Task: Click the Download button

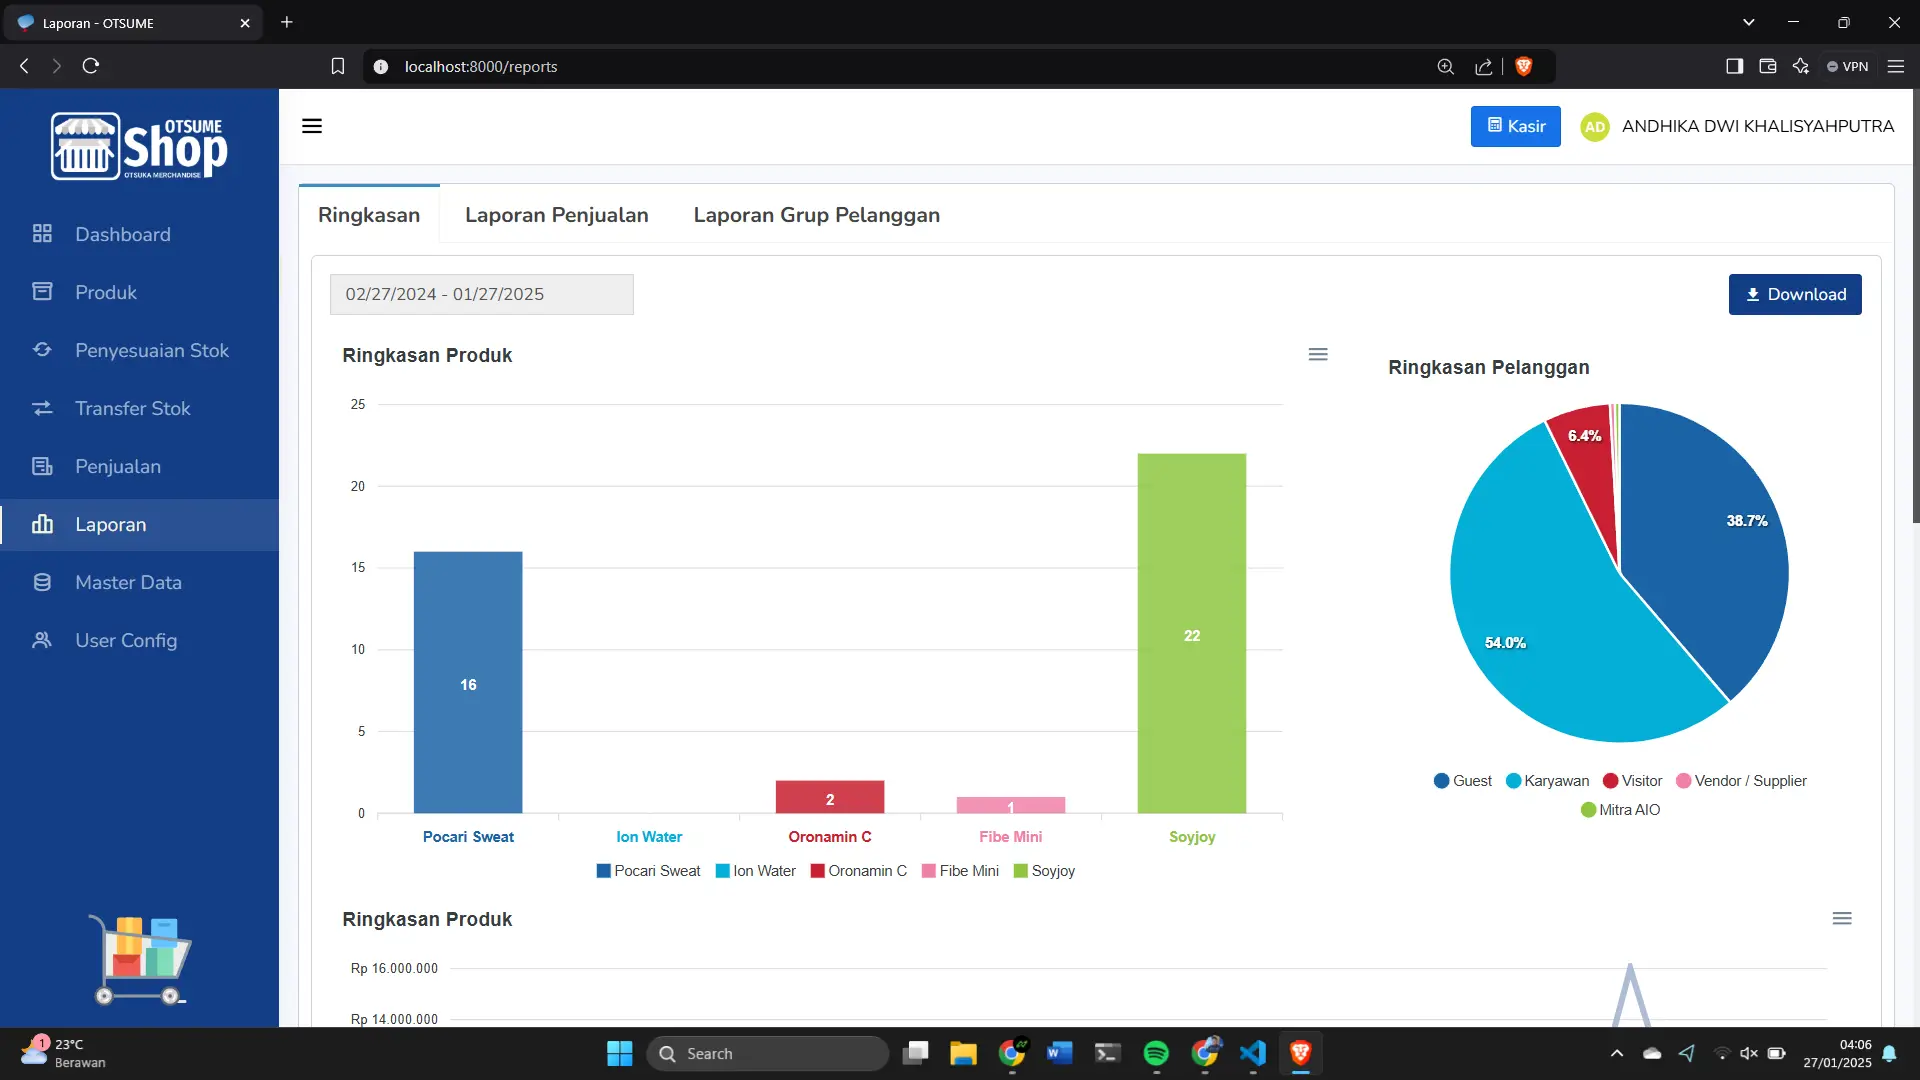Action: tap(1795, 294)
